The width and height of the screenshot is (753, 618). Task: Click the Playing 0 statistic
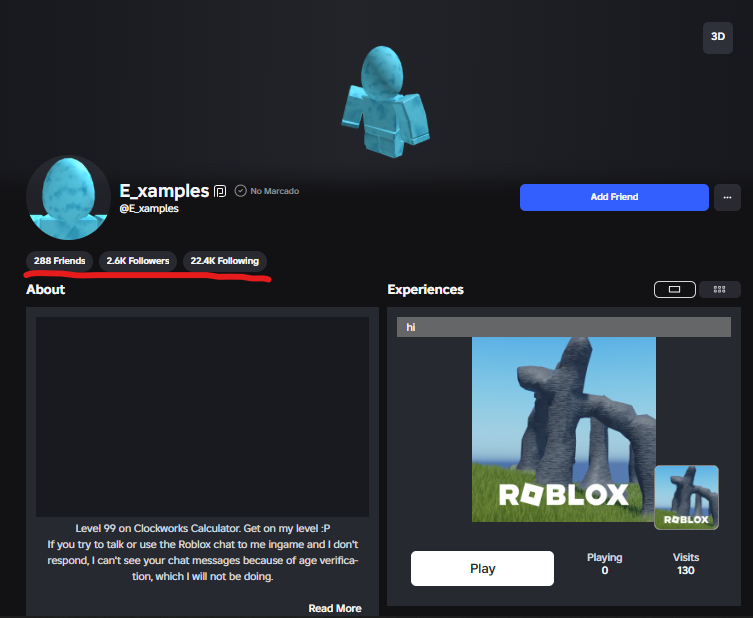pos(605,564)
